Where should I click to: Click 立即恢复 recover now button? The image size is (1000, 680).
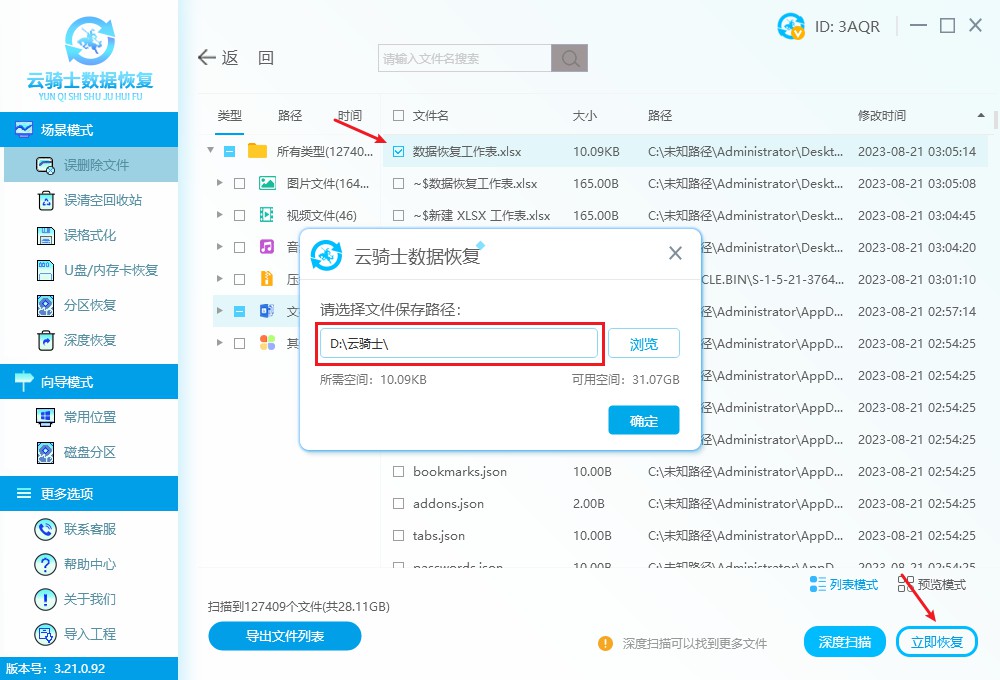tap(937, 642)
